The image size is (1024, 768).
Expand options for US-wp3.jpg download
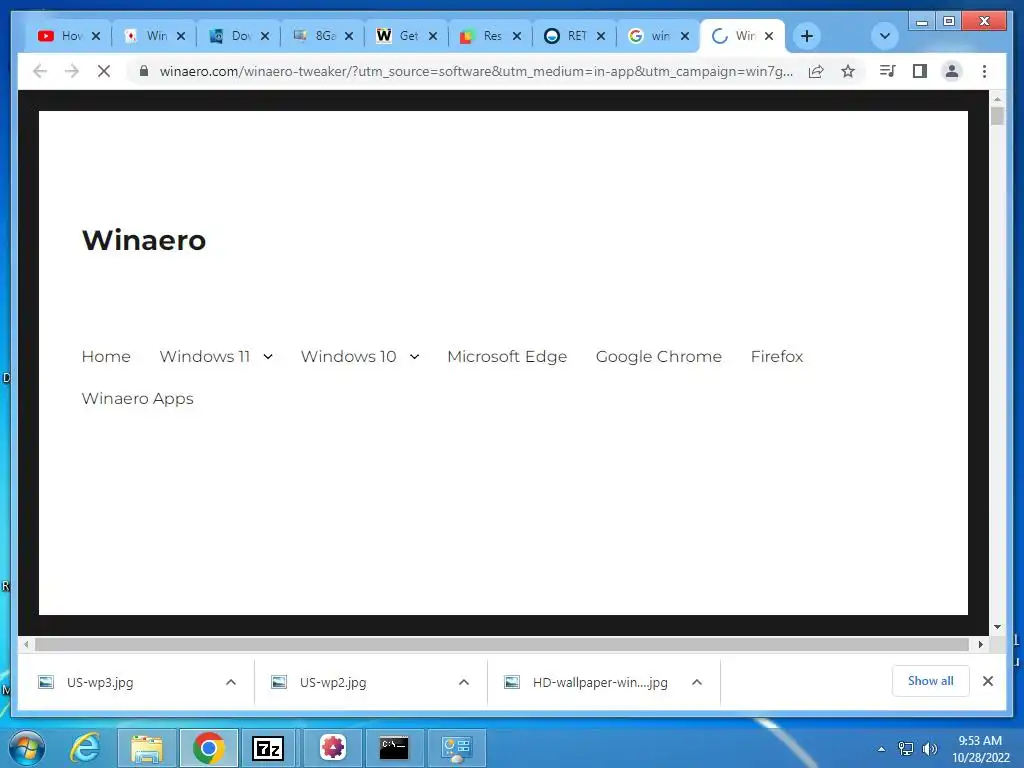tap(231, 682)
